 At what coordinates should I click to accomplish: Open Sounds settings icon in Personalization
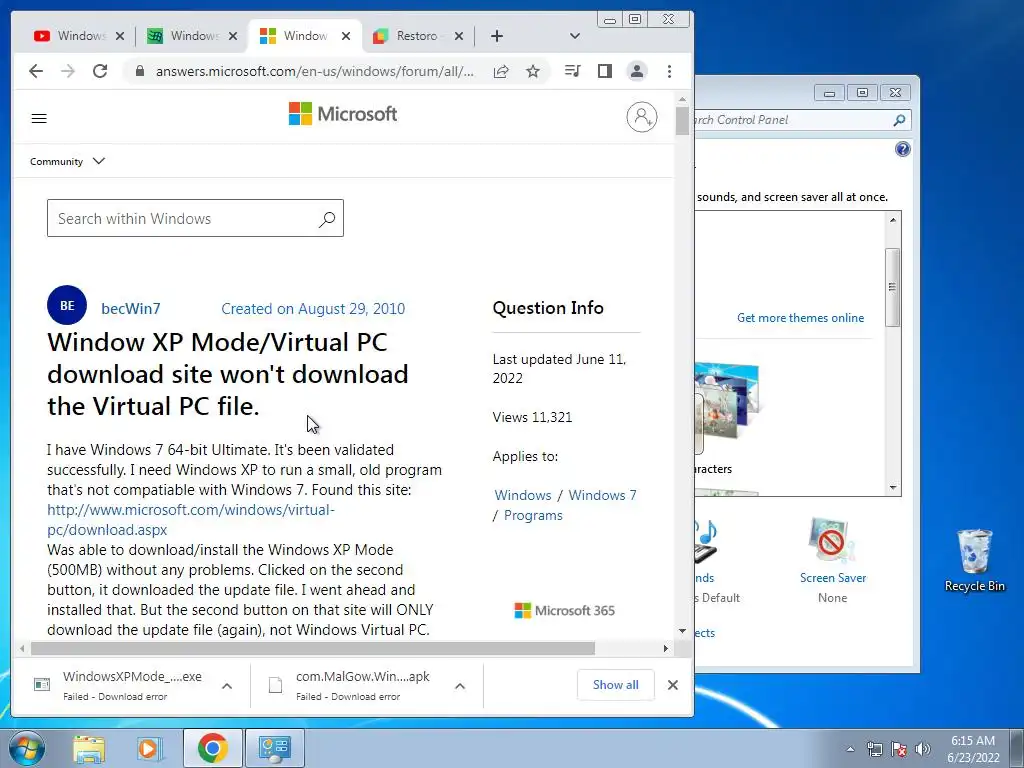(x=705, y=542)
